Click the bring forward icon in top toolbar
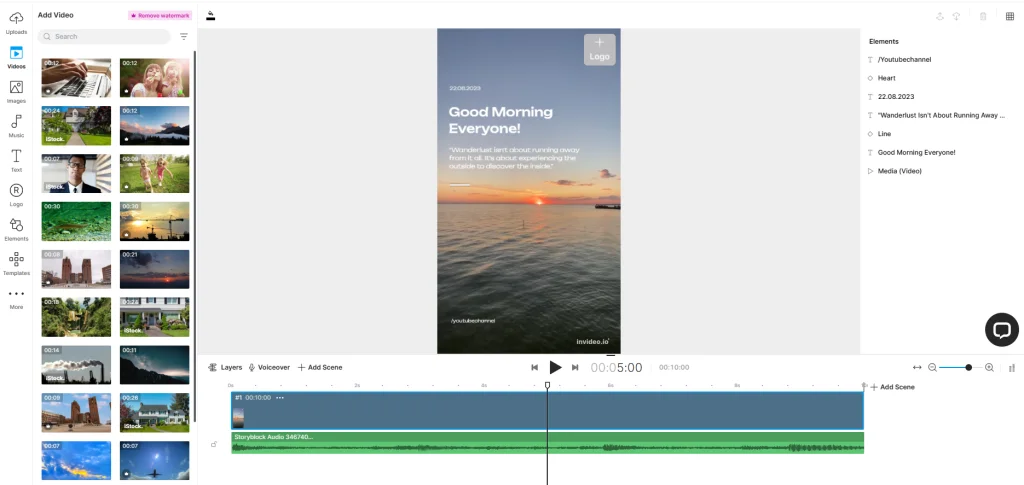Image resolution: width=1024 pixels, height=485 pixels. pyautogui.click(x=940, y=16)
